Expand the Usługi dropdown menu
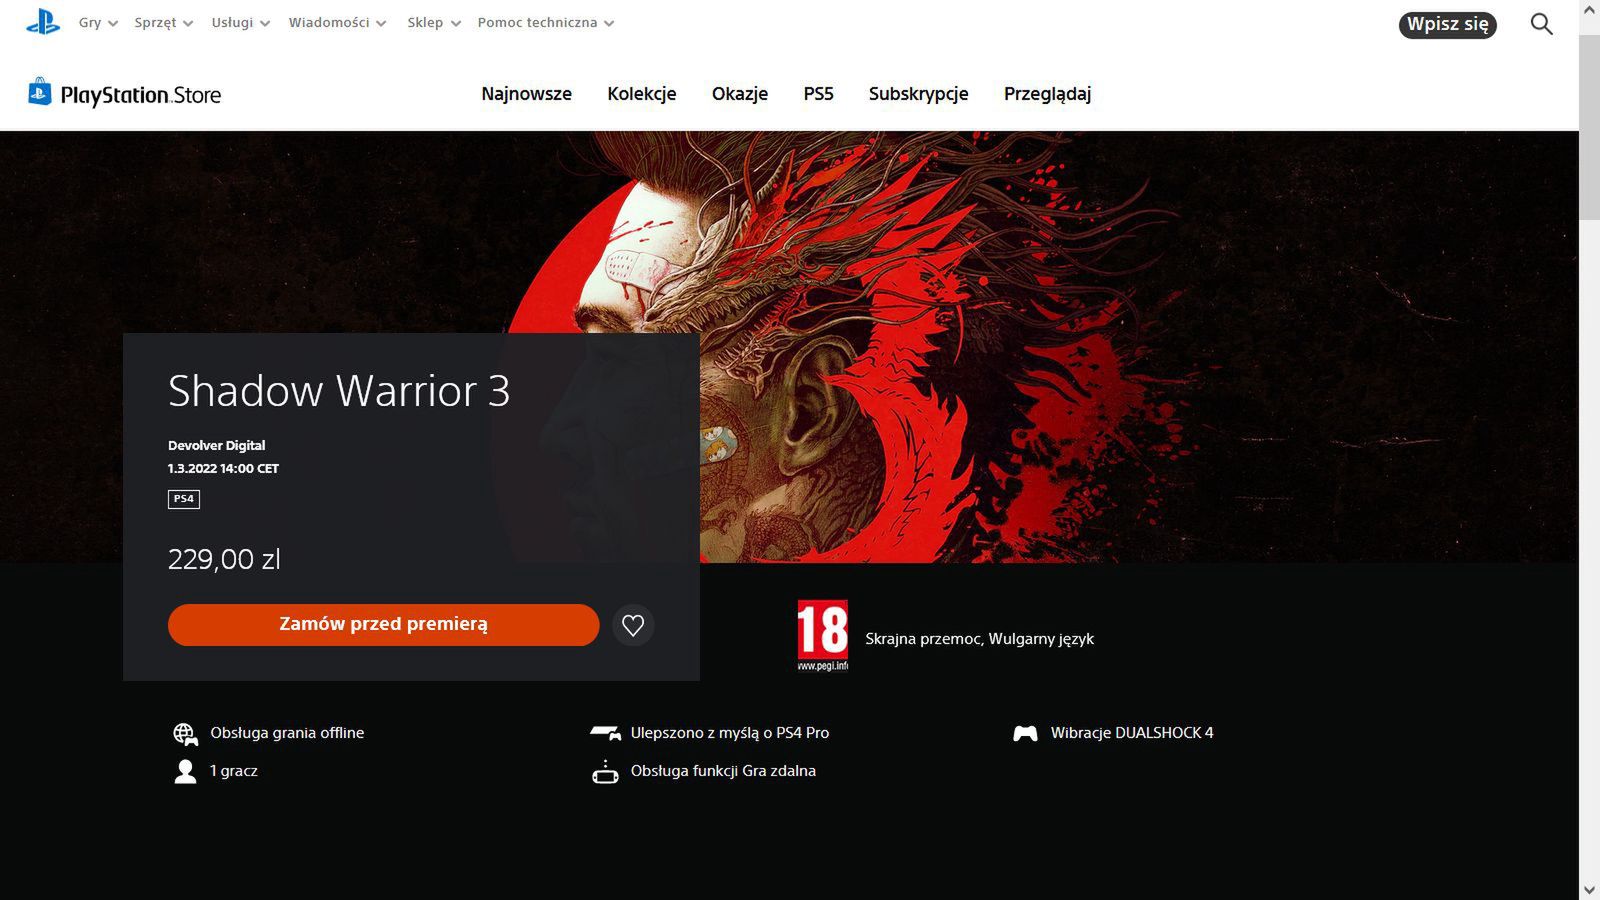The image size is (1600, 900). pyautogui.click(x=241, y=22)
